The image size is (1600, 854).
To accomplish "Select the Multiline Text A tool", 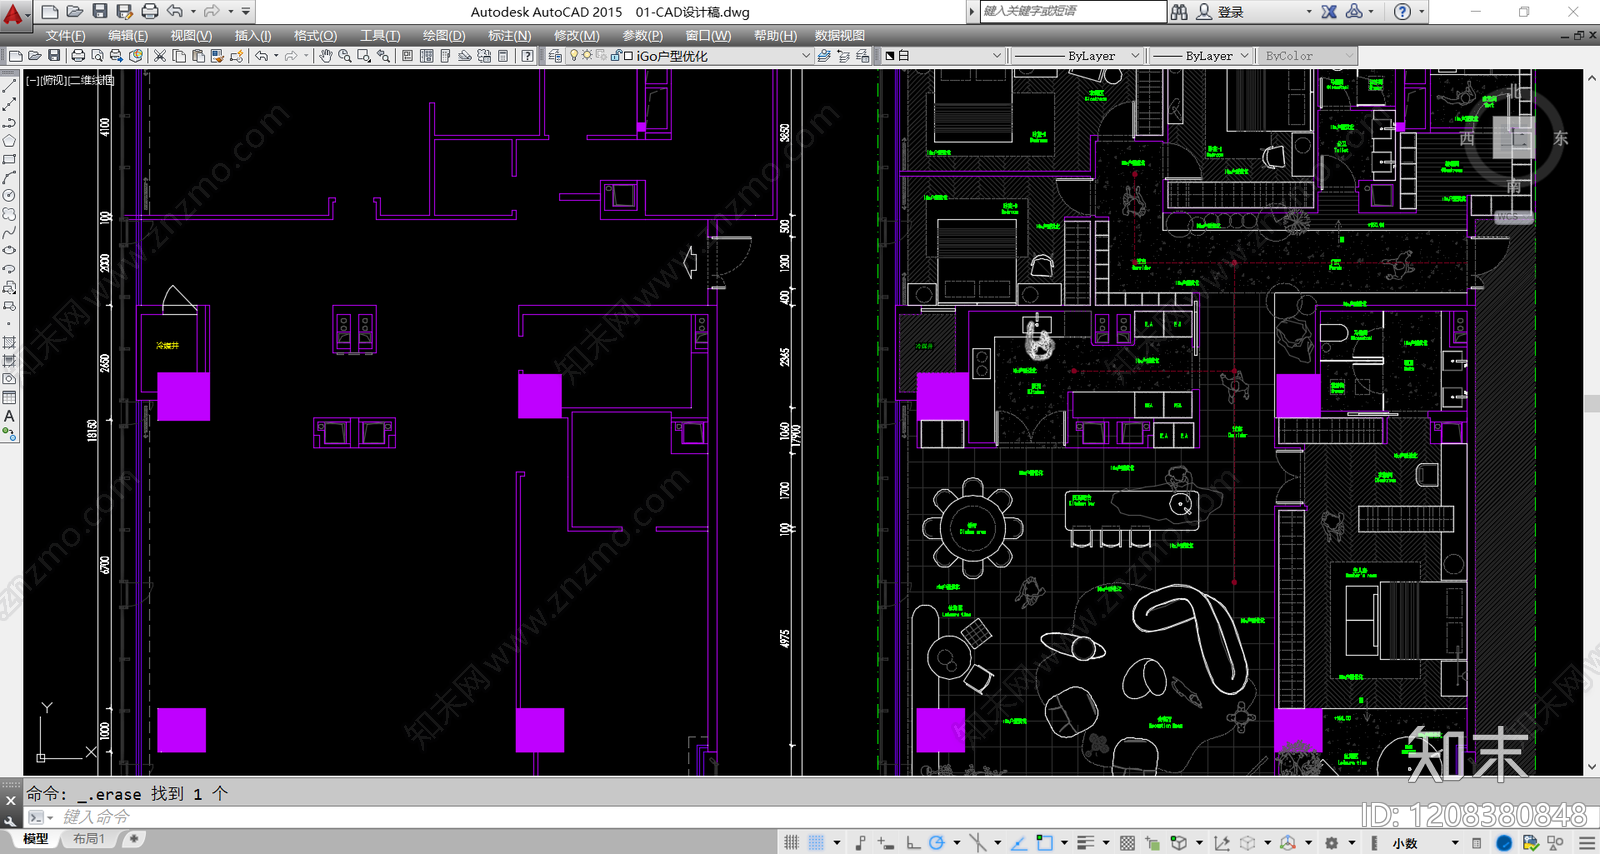I will click(10, 416).
